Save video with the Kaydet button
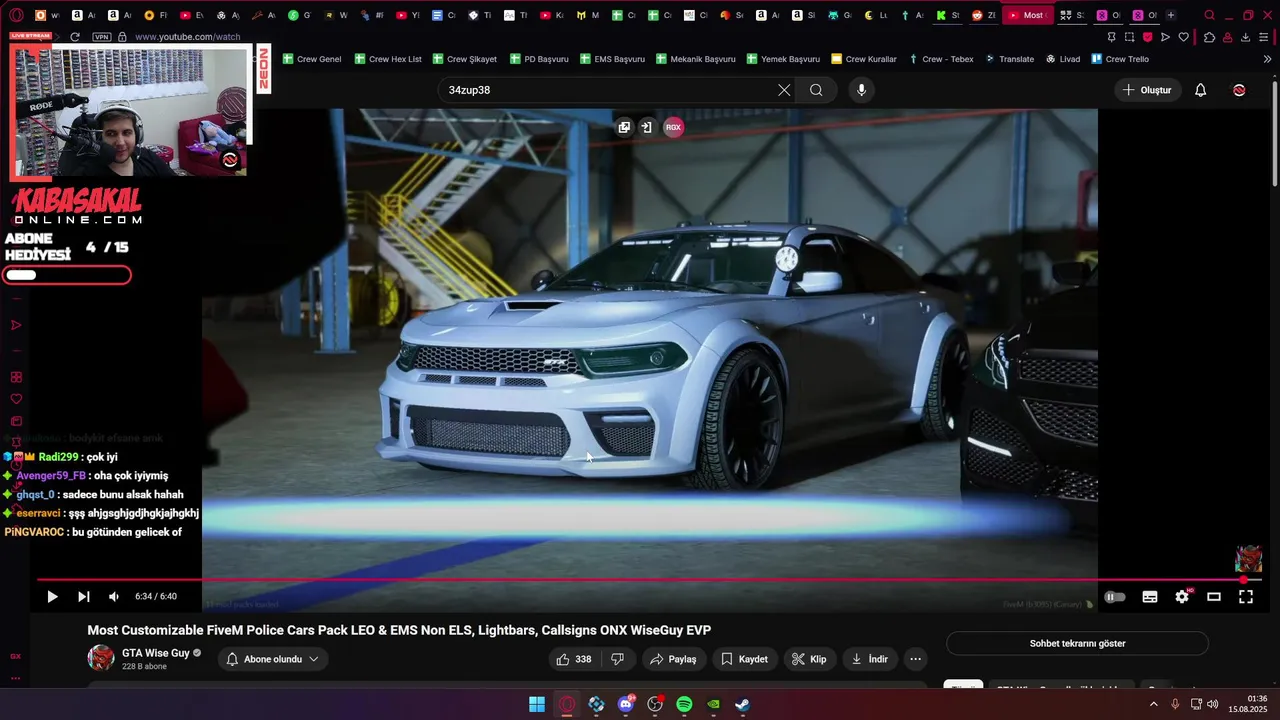Viewport: 1280px width, 720px height. 744,659
